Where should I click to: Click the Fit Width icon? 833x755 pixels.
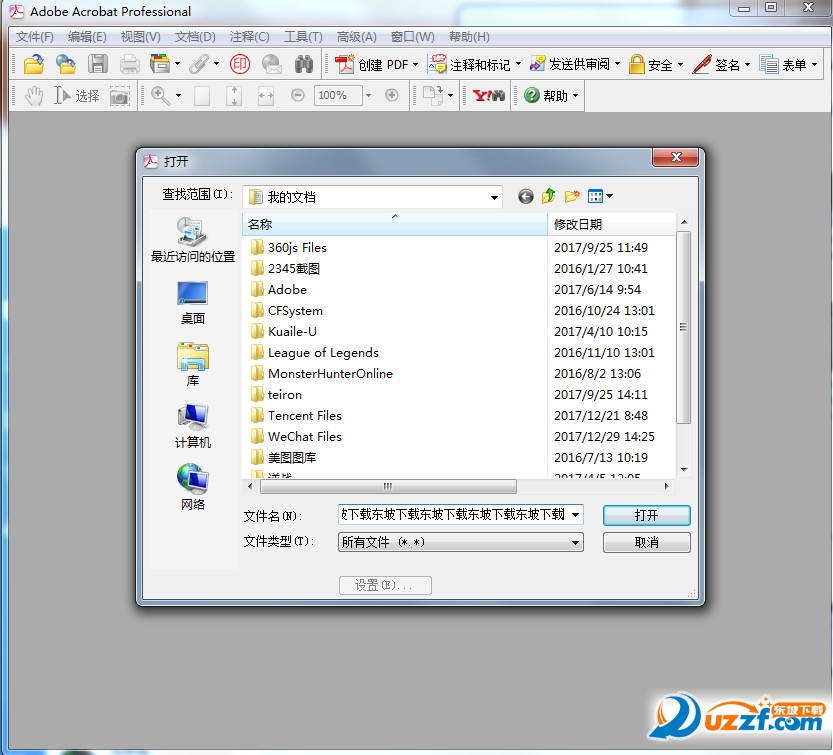[266, 96]
